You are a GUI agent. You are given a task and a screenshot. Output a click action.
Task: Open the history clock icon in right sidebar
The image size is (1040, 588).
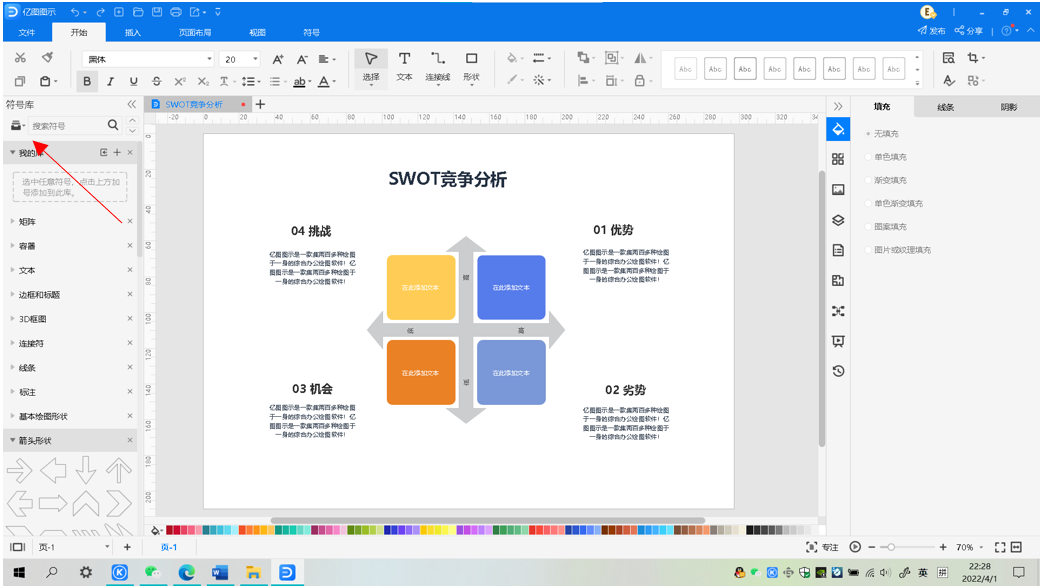838,371
